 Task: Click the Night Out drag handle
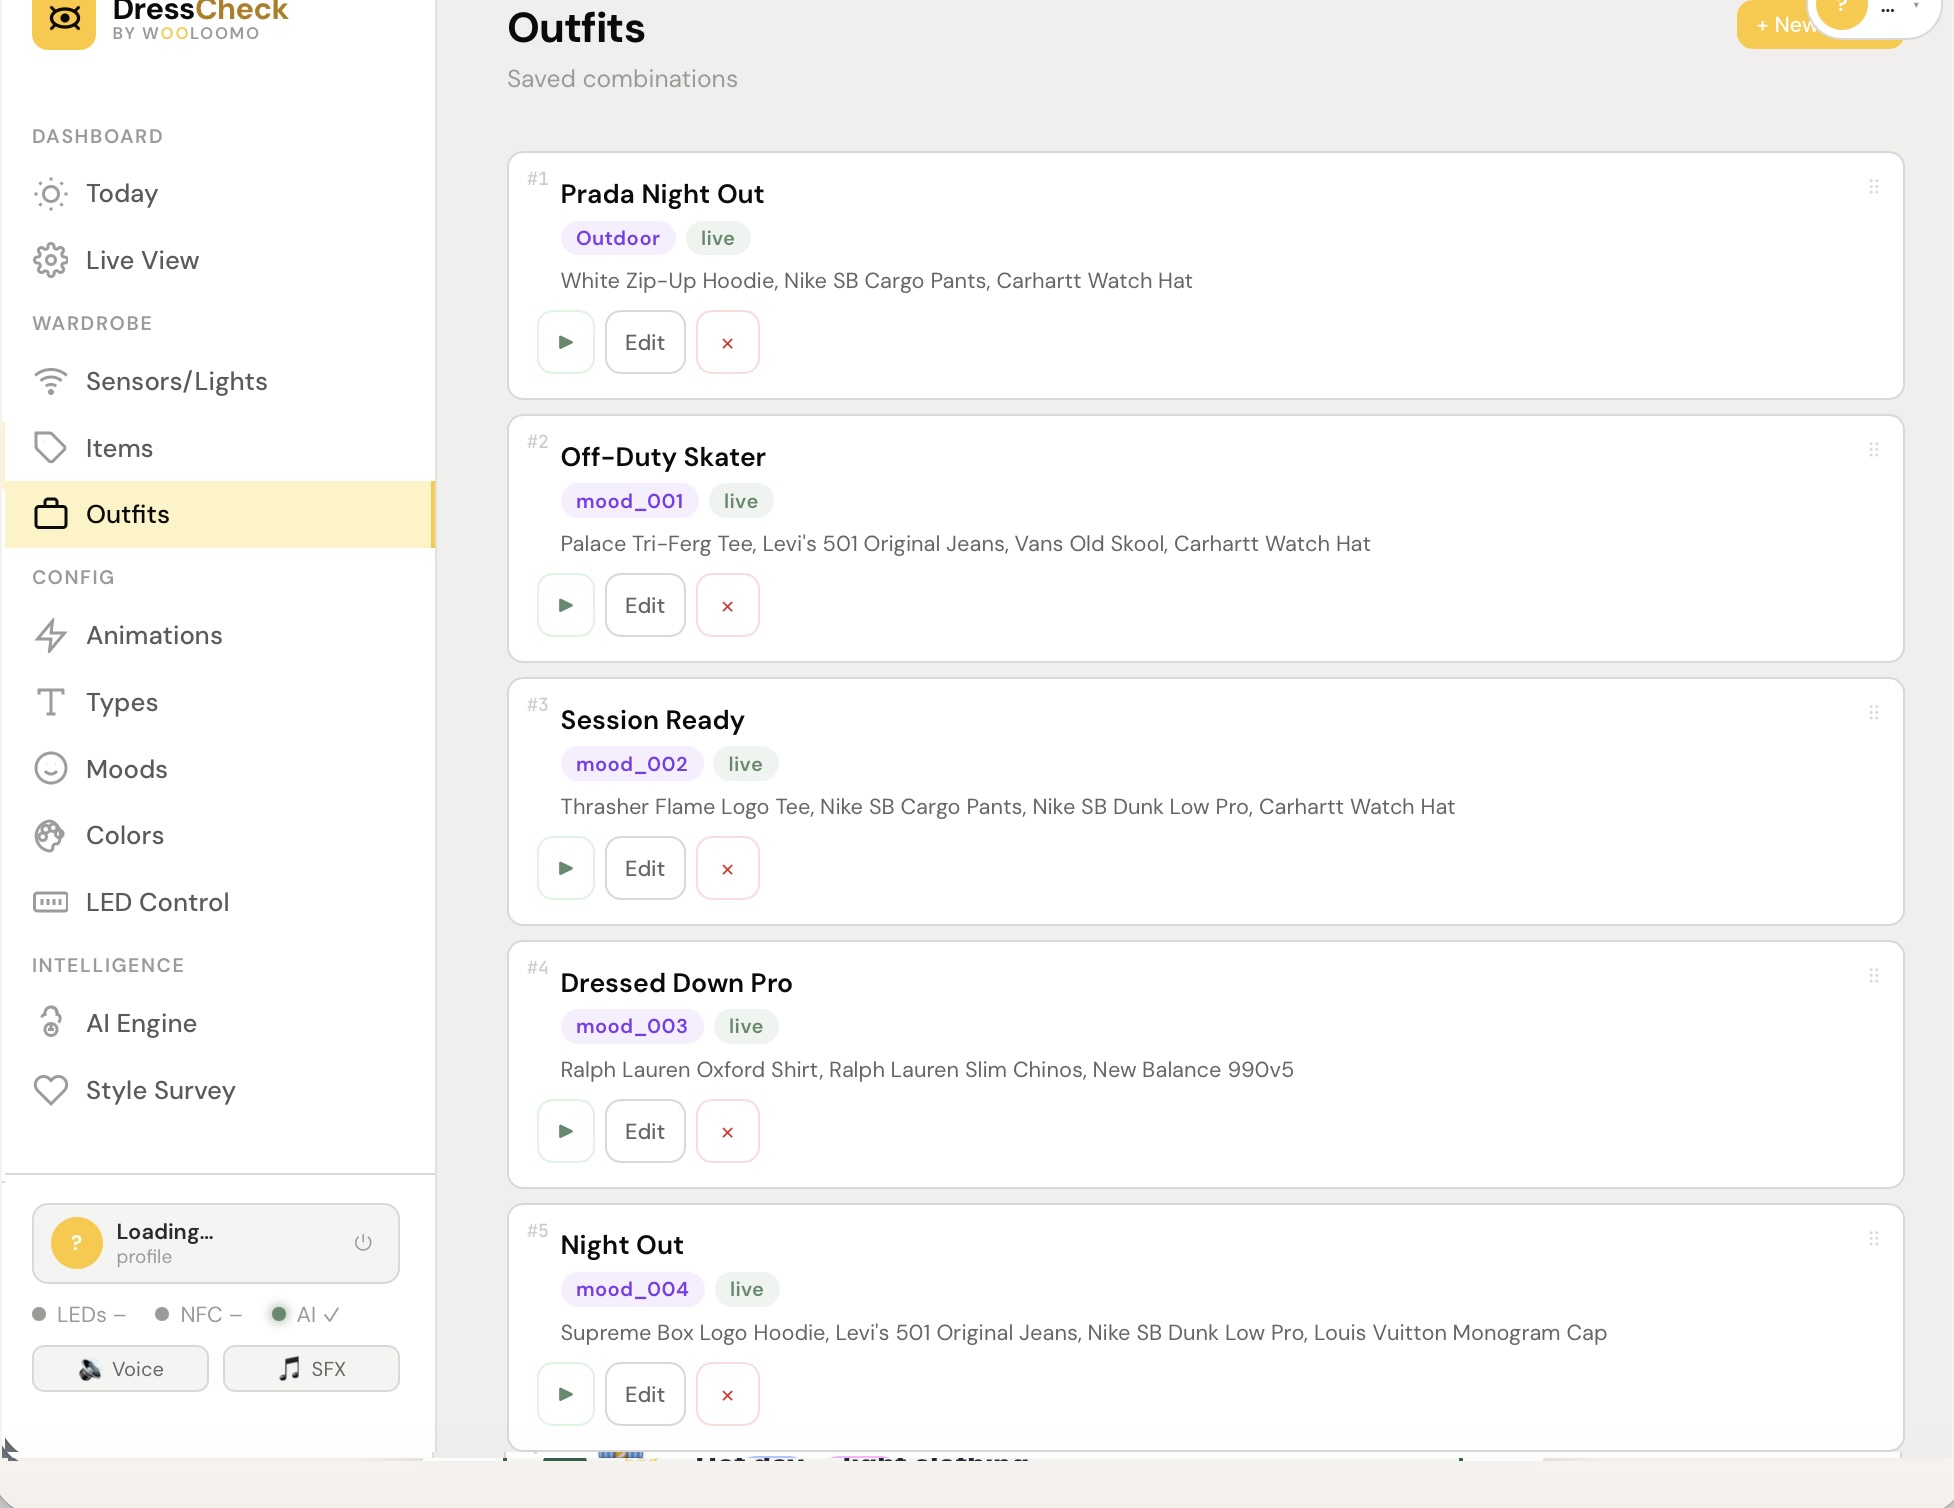coord(1874,1239)
